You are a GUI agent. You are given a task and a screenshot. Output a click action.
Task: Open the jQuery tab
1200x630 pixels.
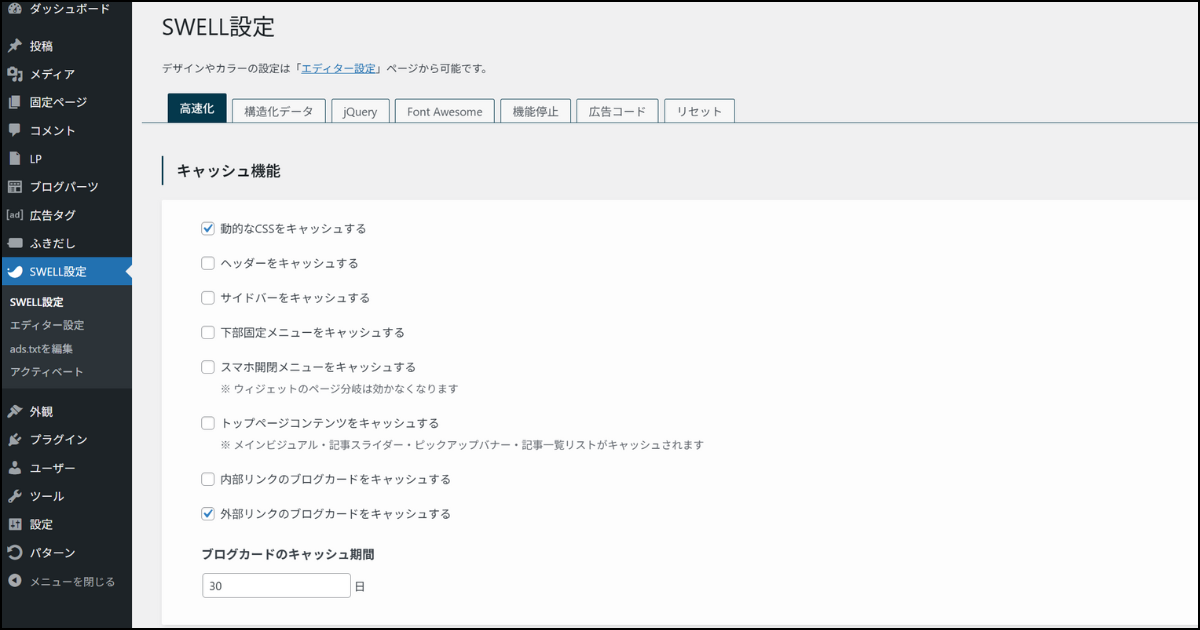click(360, 111)
